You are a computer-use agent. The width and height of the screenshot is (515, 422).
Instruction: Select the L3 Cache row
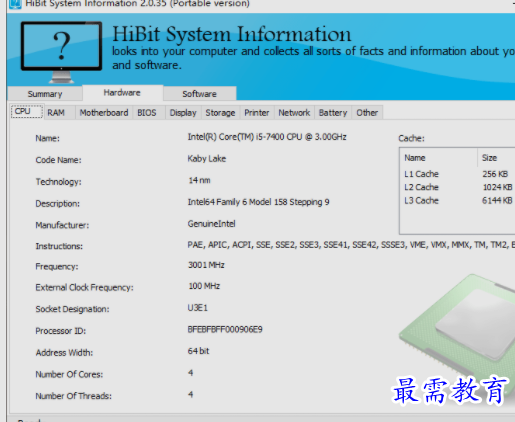pyautogui.click(x=458, y=201)
